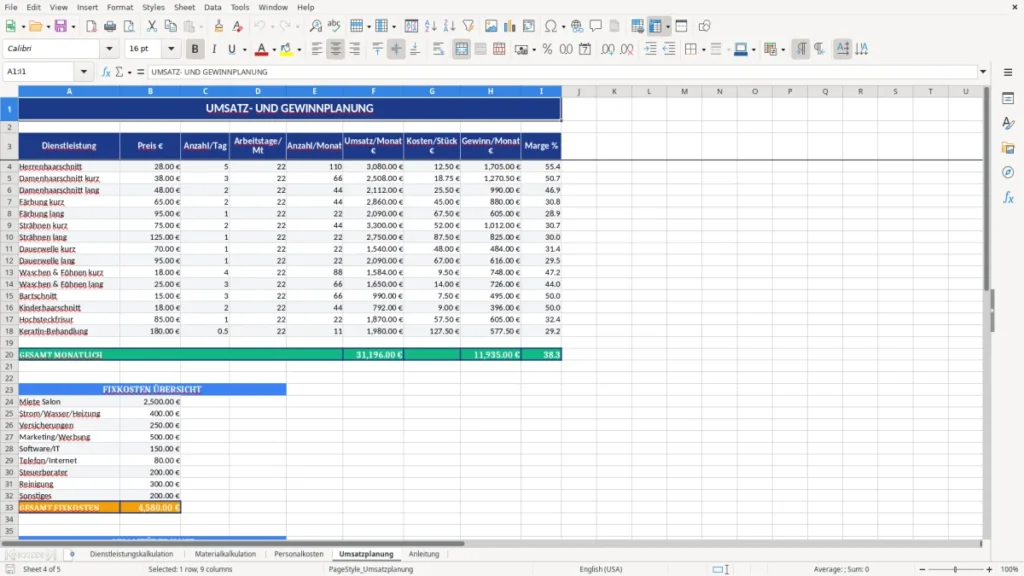
Task: Click the zoom slider handle
Action: tap(955, 569)
